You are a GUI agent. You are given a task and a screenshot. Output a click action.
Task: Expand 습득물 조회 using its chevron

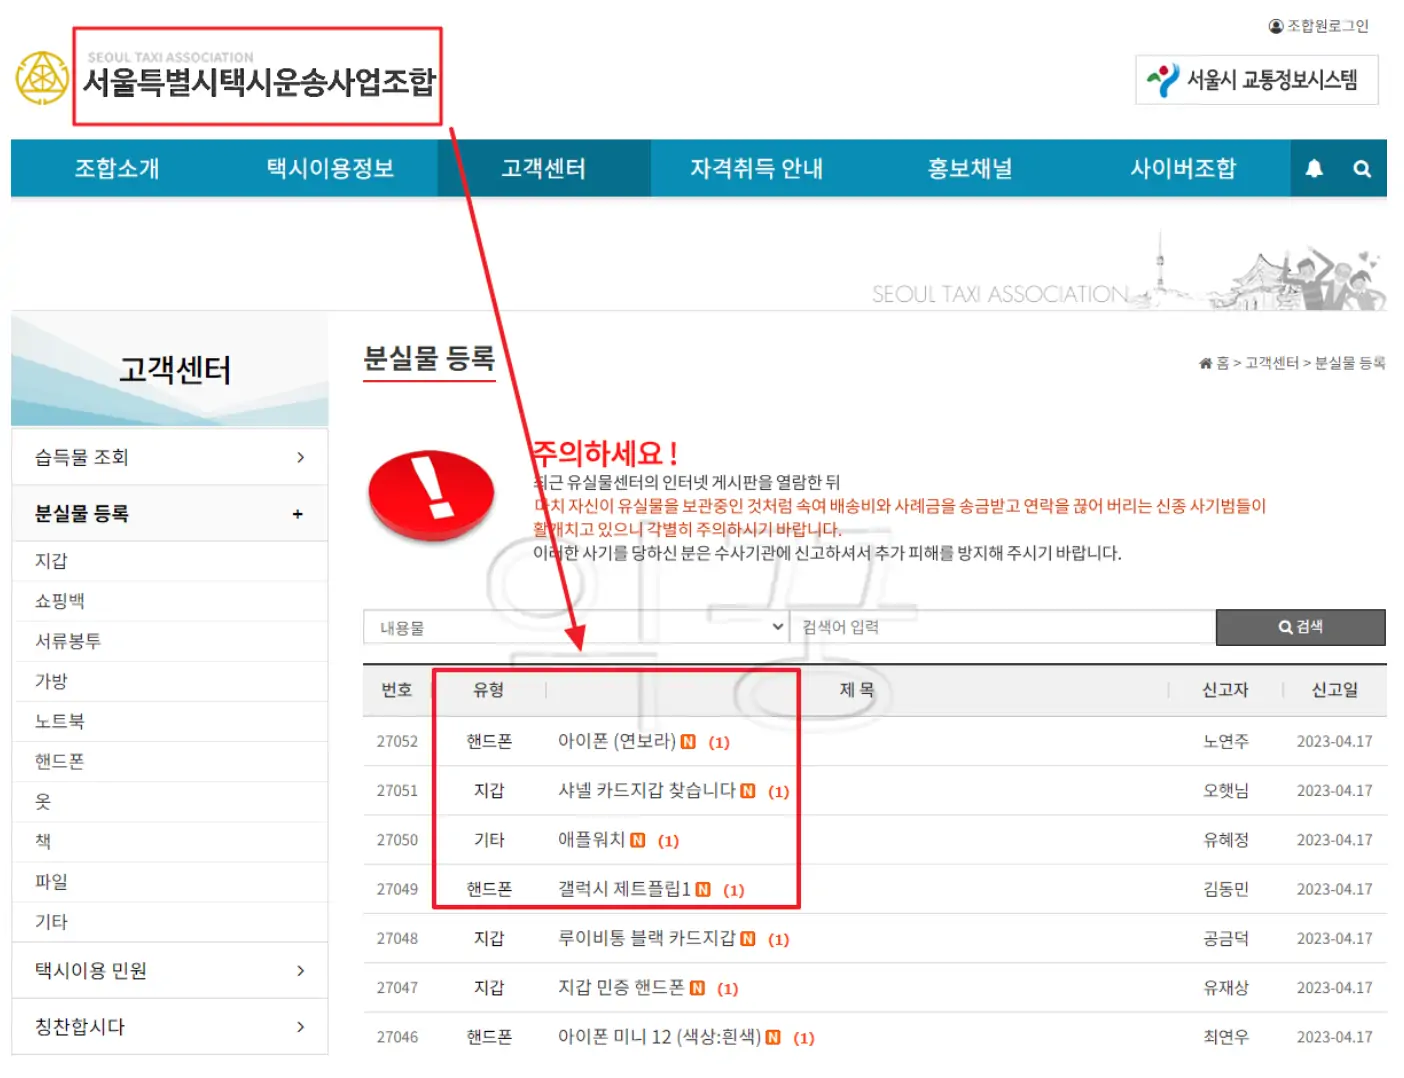299,457
